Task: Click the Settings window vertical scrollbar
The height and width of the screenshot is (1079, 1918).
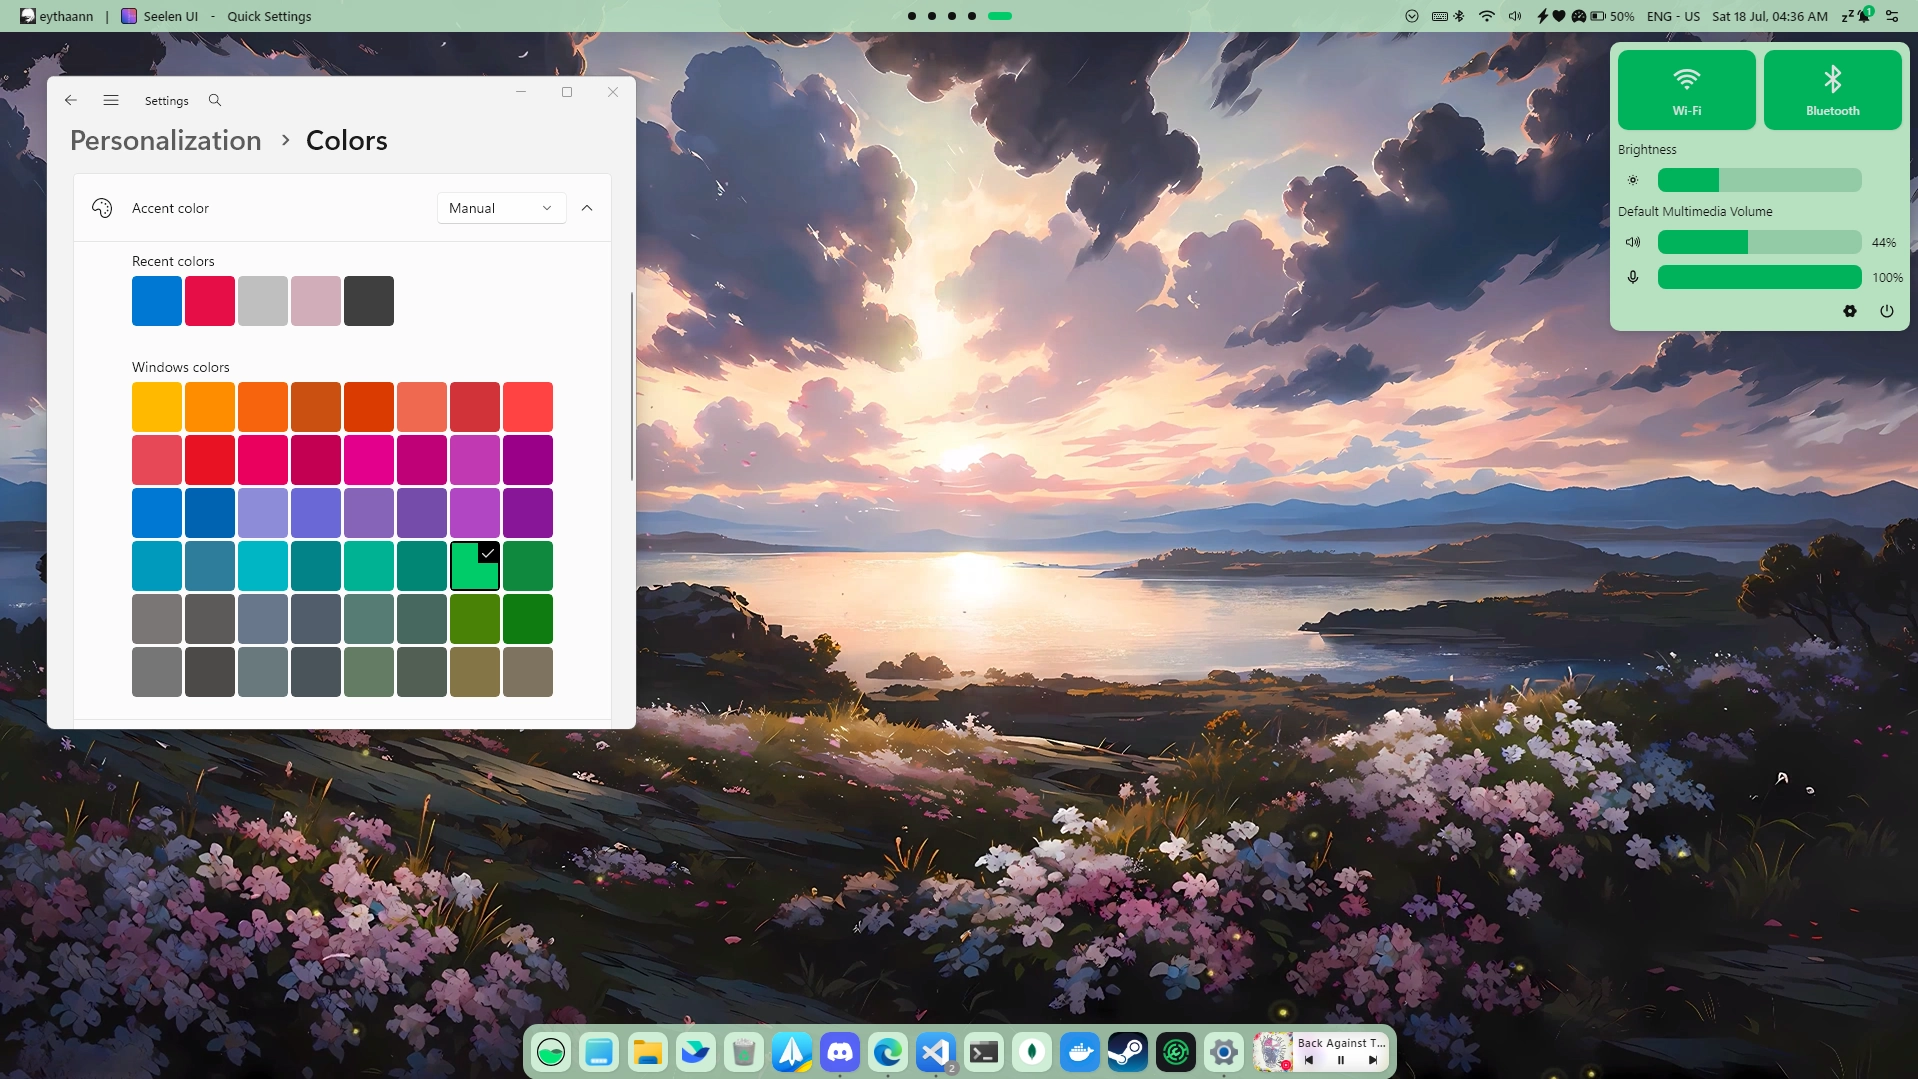Action: coord(632,386)
